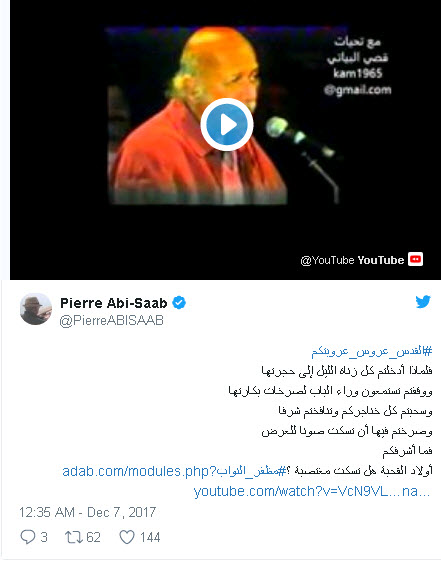View the 3 replies count
Image resolution: width=441 pixels, height=561 pixels.
(44, 537)
